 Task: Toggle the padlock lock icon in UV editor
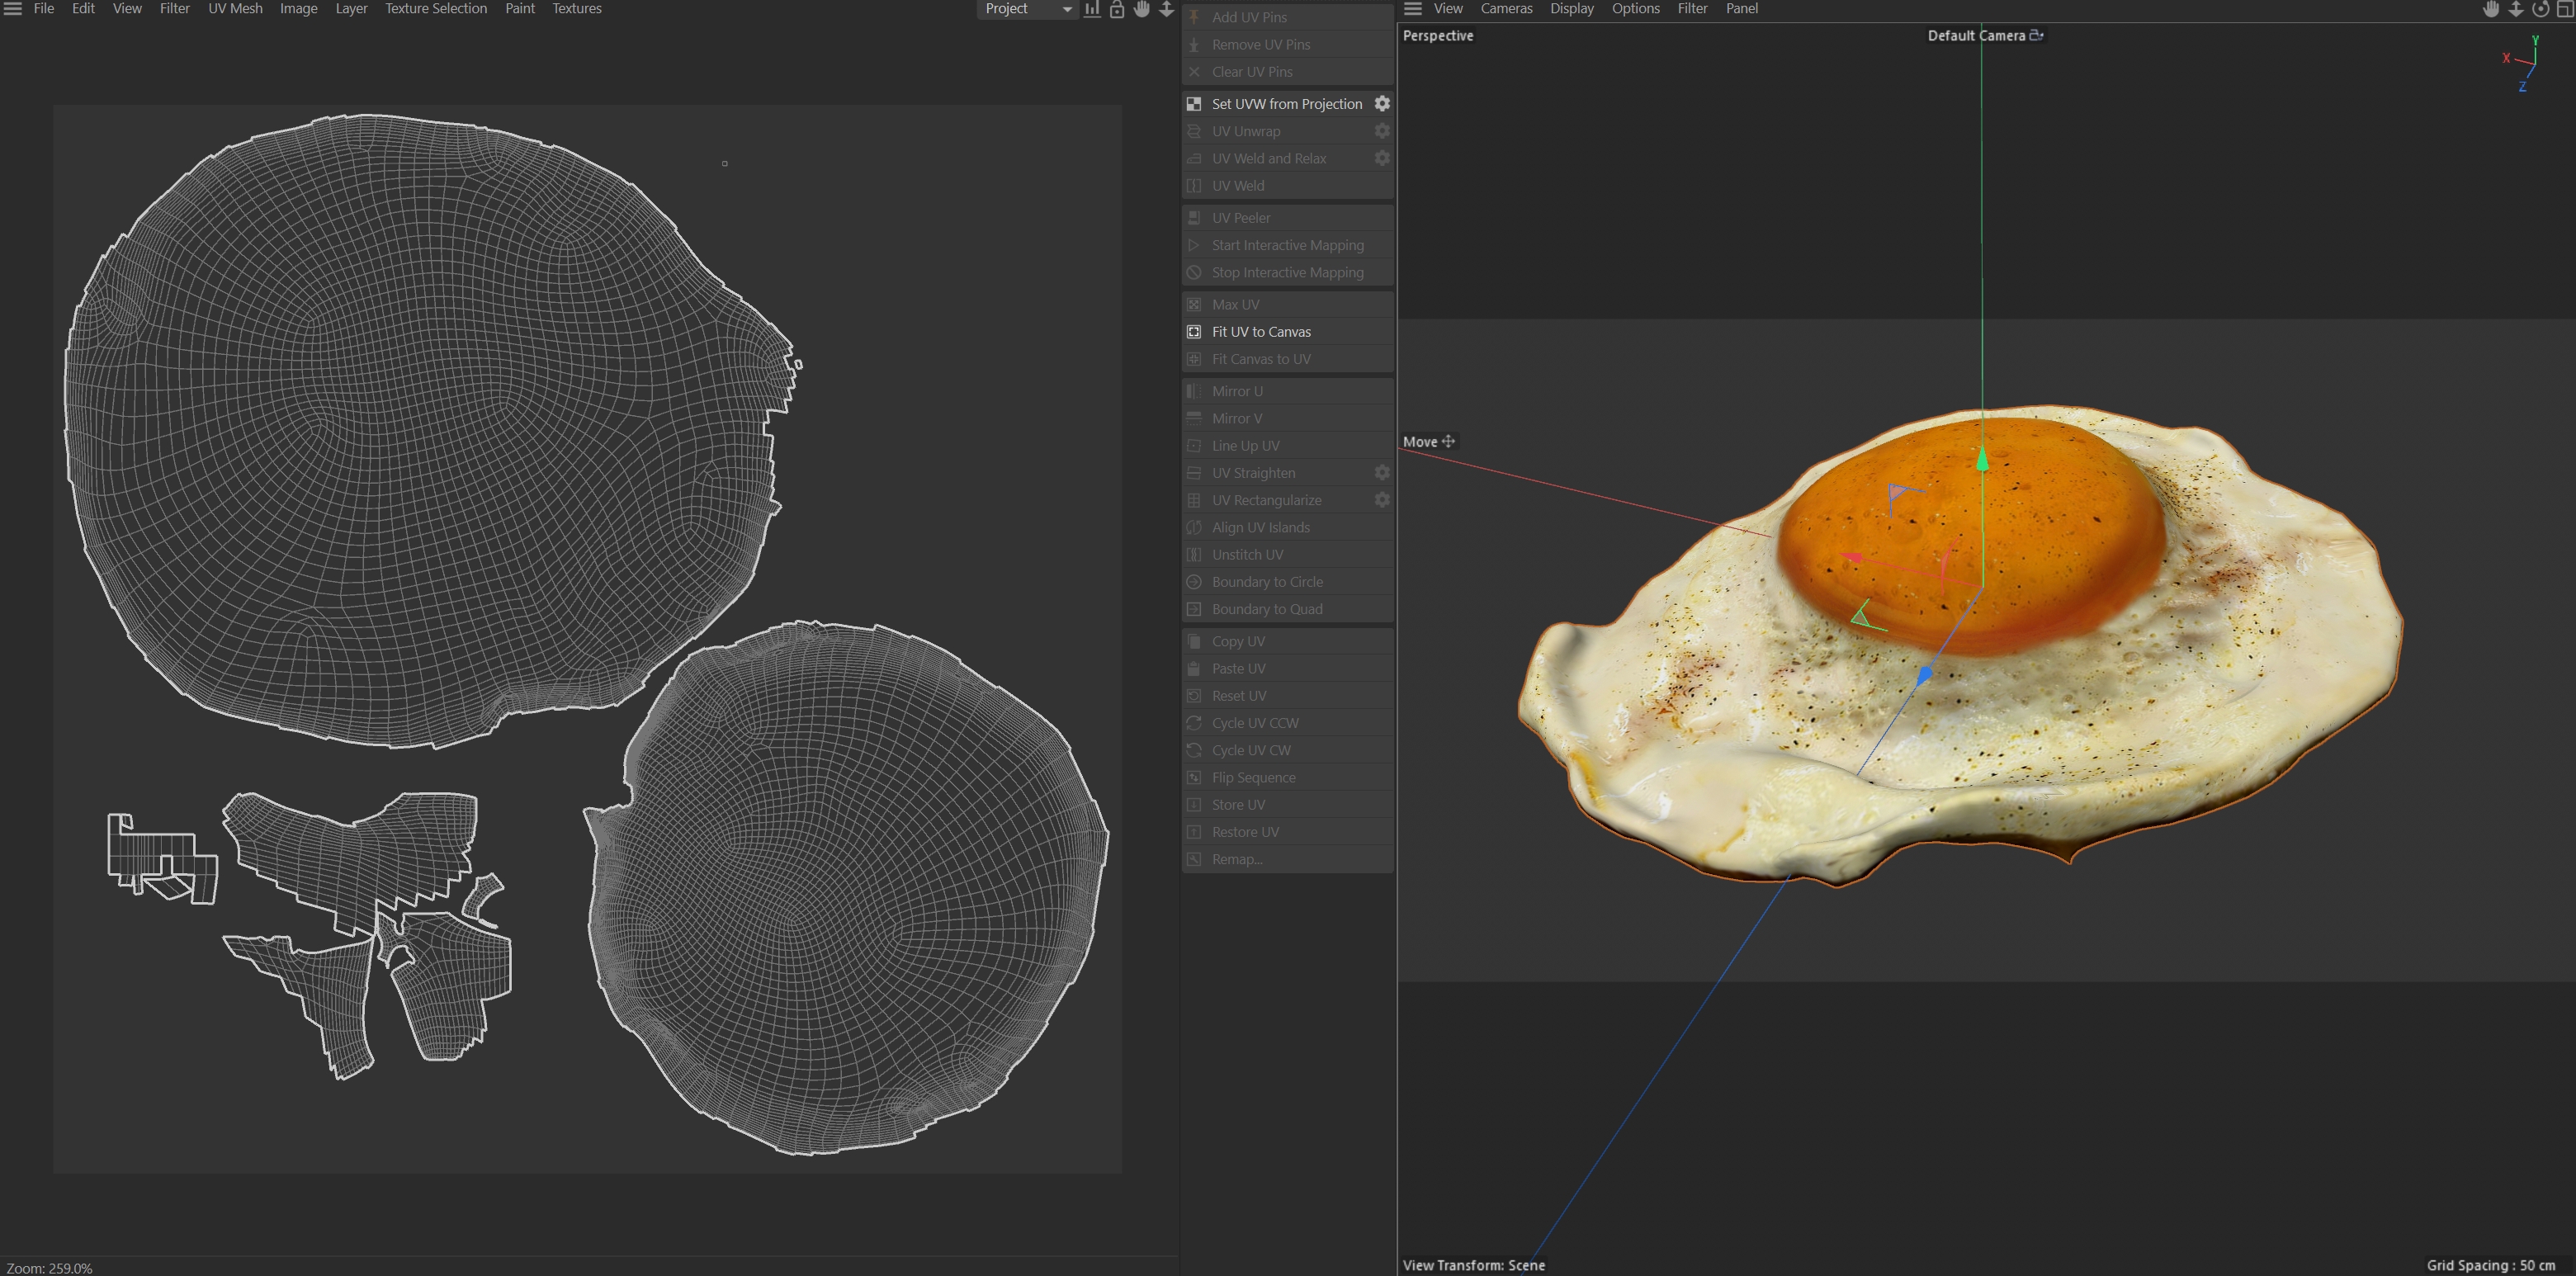[x=1117, y=9]
